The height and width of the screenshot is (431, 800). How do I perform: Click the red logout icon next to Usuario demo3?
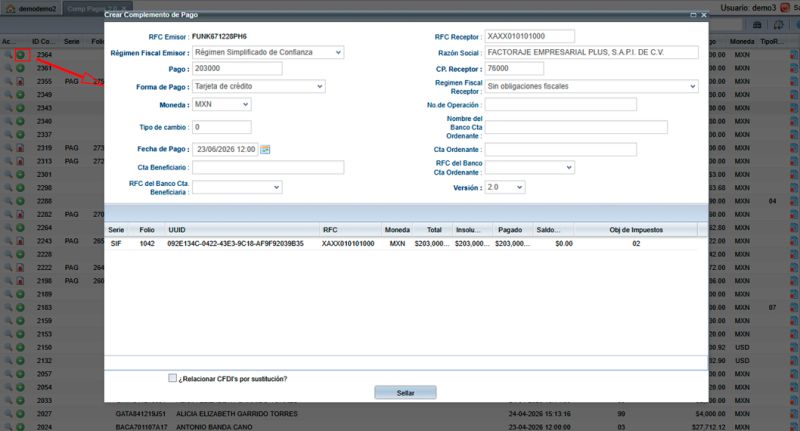pyautogui.click(x=785, y=8)
